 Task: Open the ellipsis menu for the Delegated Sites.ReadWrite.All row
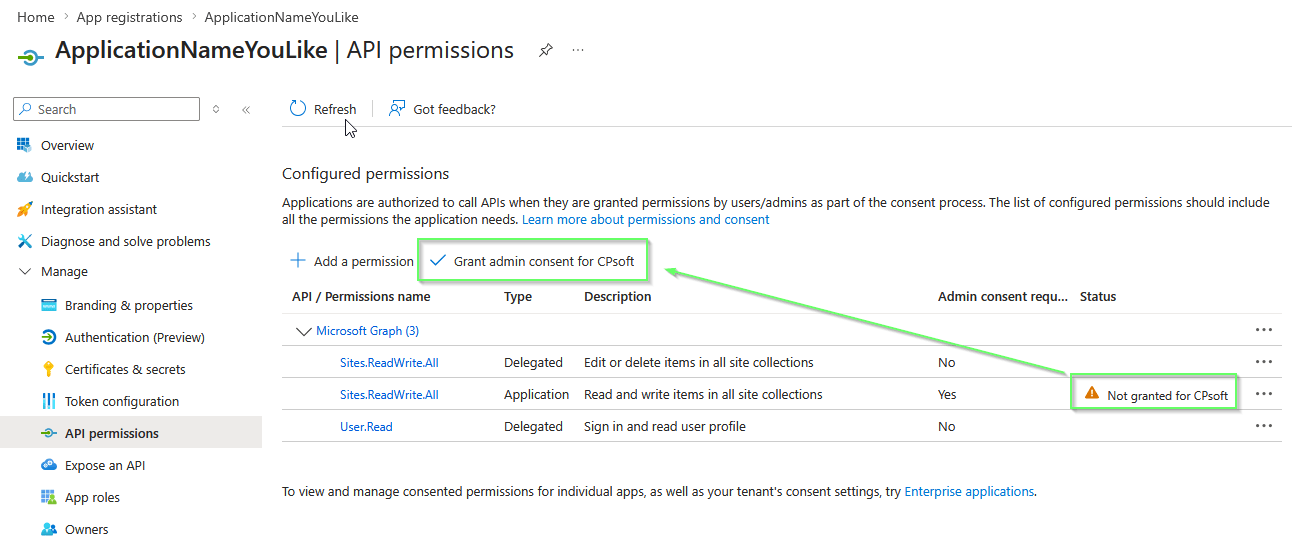coord(1264,362)
